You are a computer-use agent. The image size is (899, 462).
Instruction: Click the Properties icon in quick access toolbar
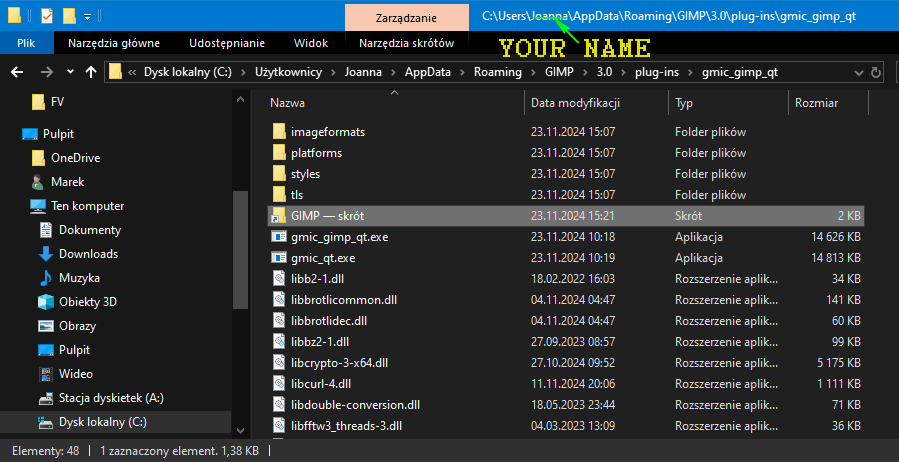point(47,16)
